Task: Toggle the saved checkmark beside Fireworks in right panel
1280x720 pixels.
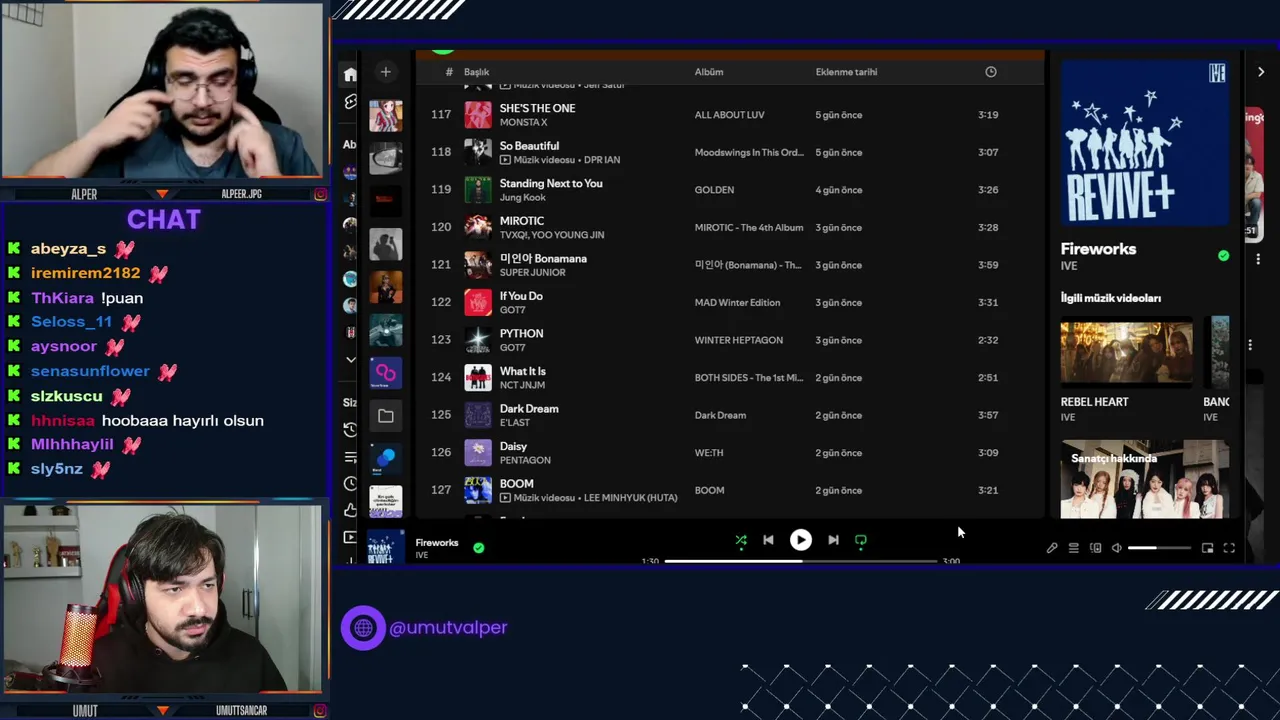Action: pyautogui.click(x=1223, y=256)
